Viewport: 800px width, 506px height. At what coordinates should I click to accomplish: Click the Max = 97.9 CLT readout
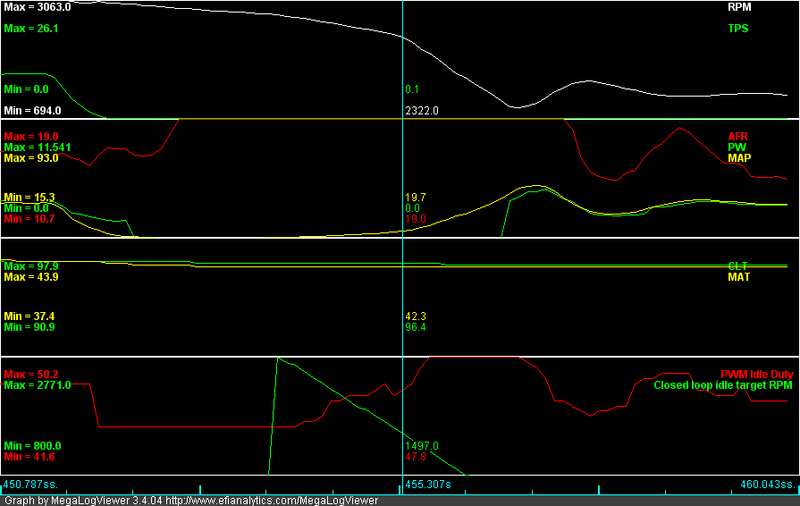coord(31,266)
